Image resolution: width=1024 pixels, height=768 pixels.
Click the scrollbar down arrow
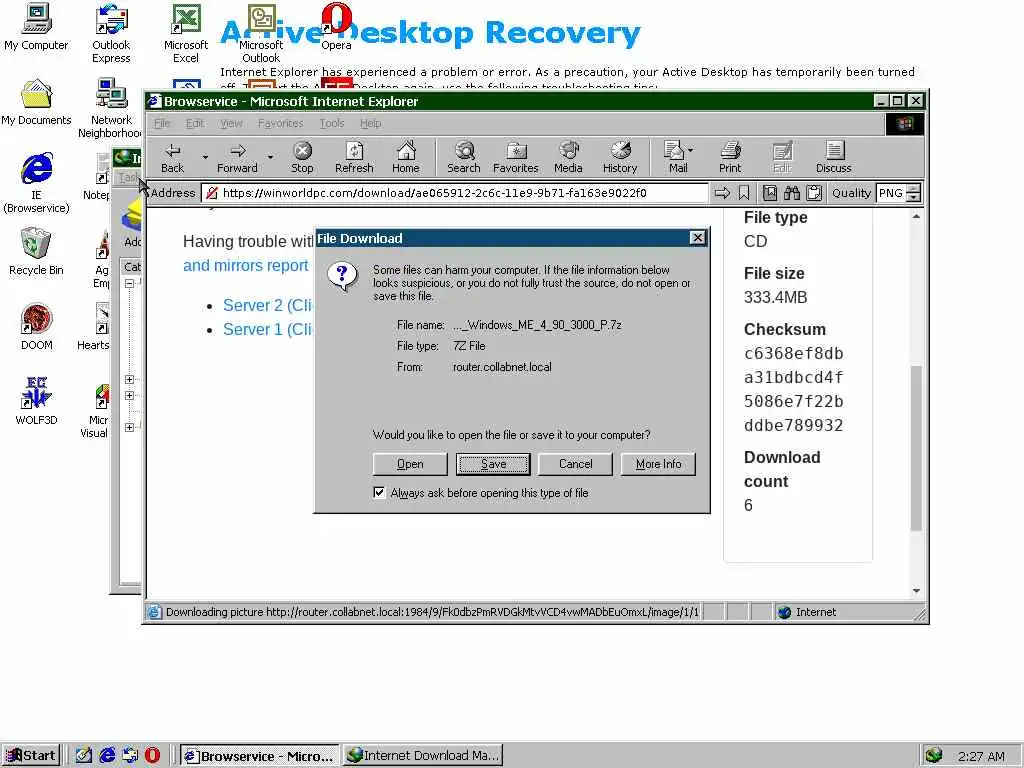coord(916,591)
